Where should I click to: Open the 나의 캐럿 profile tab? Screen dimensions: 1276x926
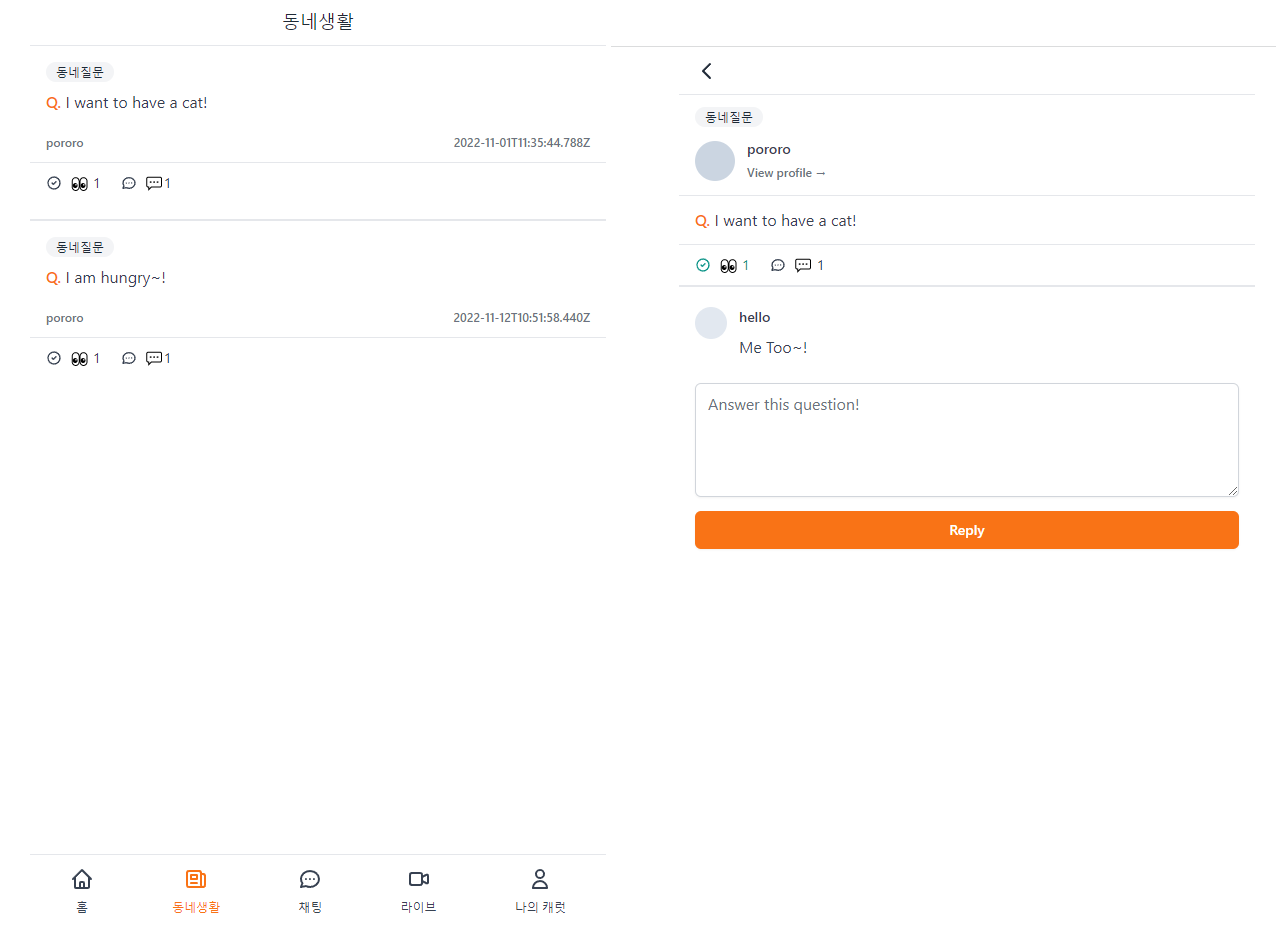tap(540, 892)
